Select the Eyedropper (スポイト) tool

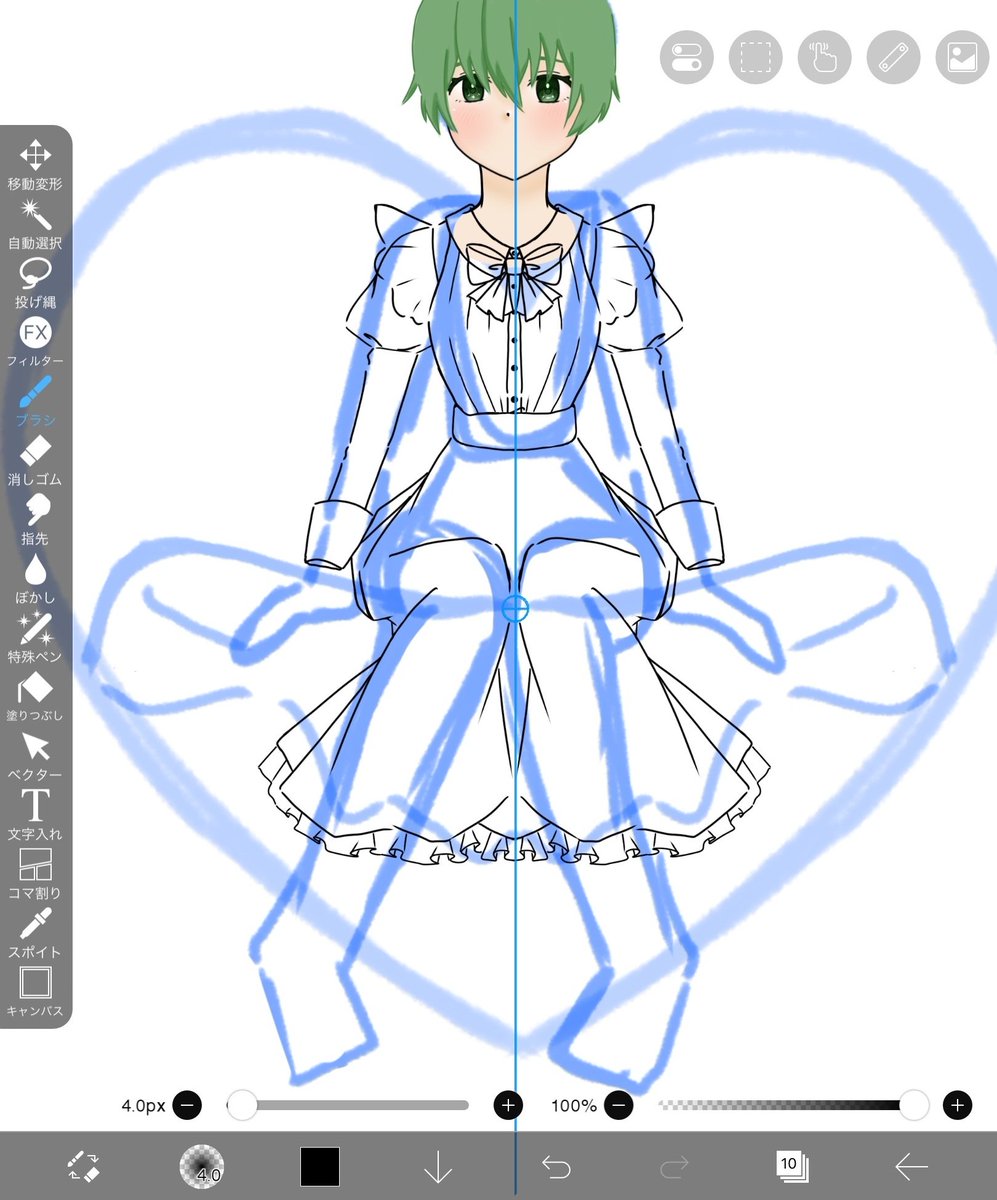(35, 932)
